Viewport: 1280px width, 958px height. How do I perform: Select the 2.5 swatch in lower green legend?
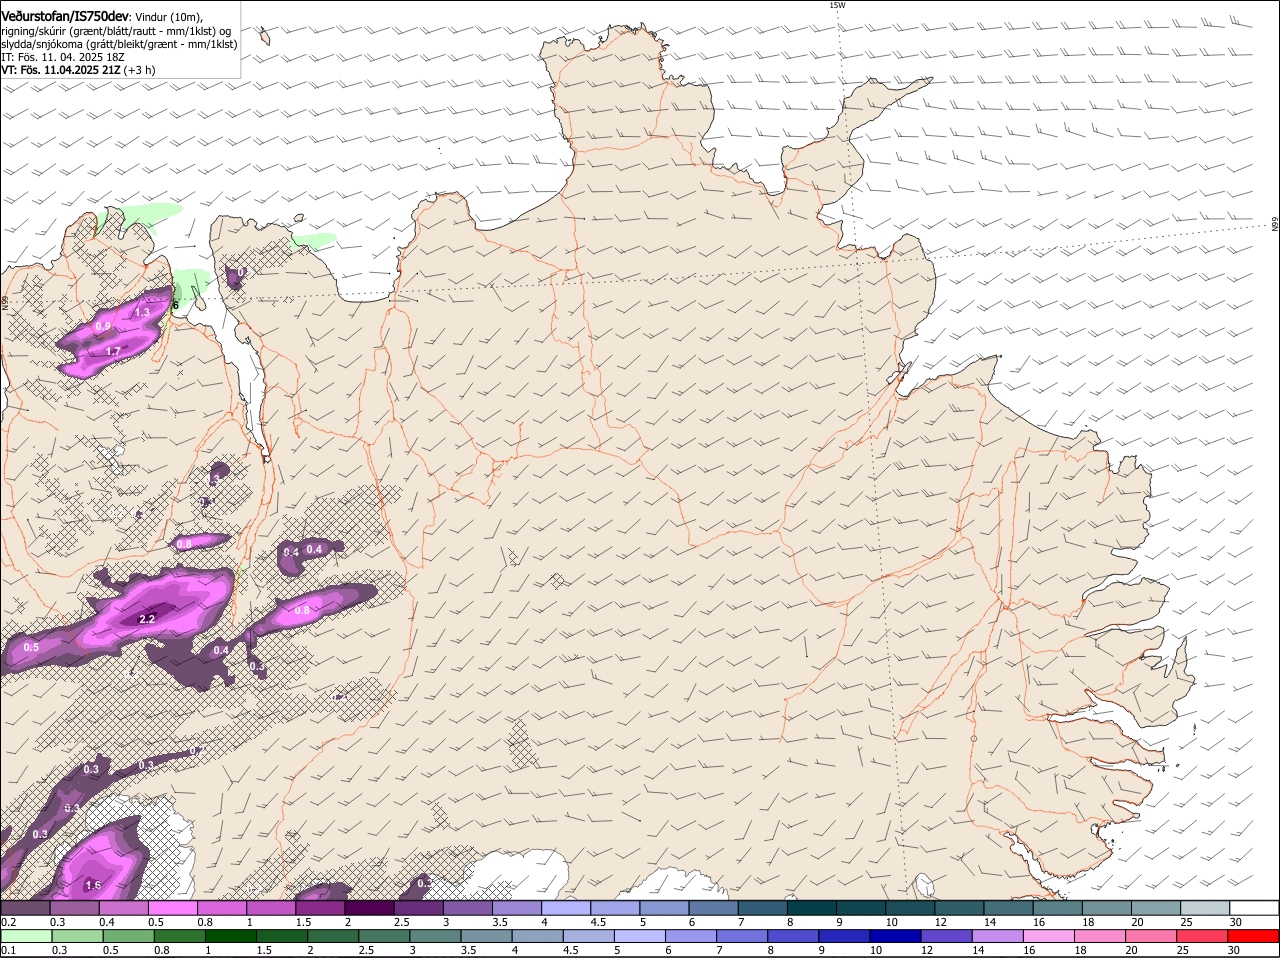pos(384,937)
